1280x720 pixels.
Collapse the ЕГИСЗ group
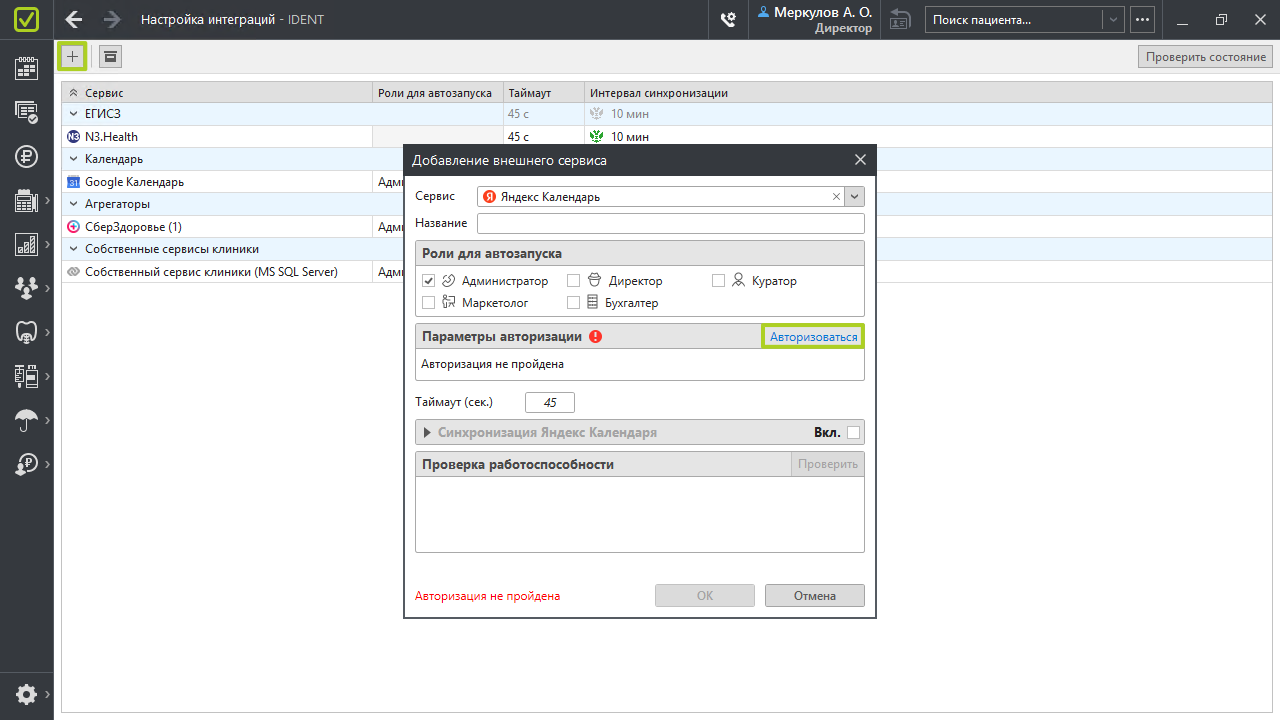(74, 114)
